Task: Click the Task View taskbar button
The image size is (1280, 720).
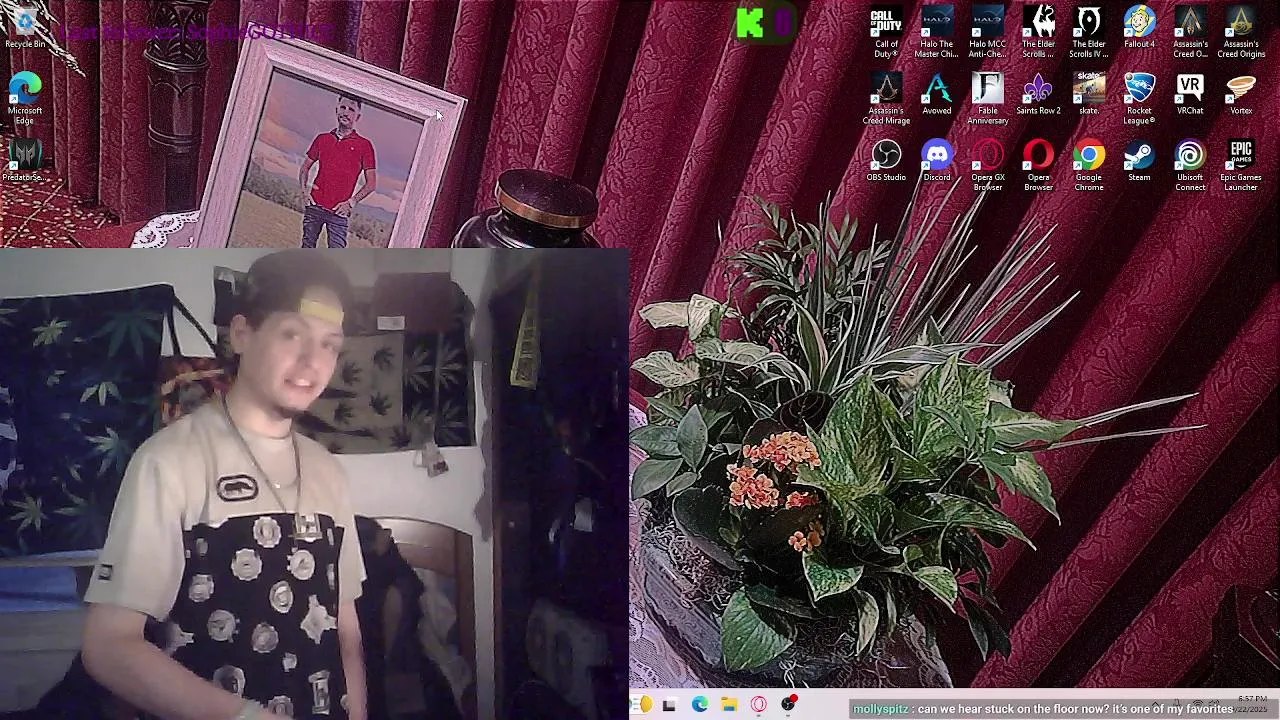Action: (669, 706)
